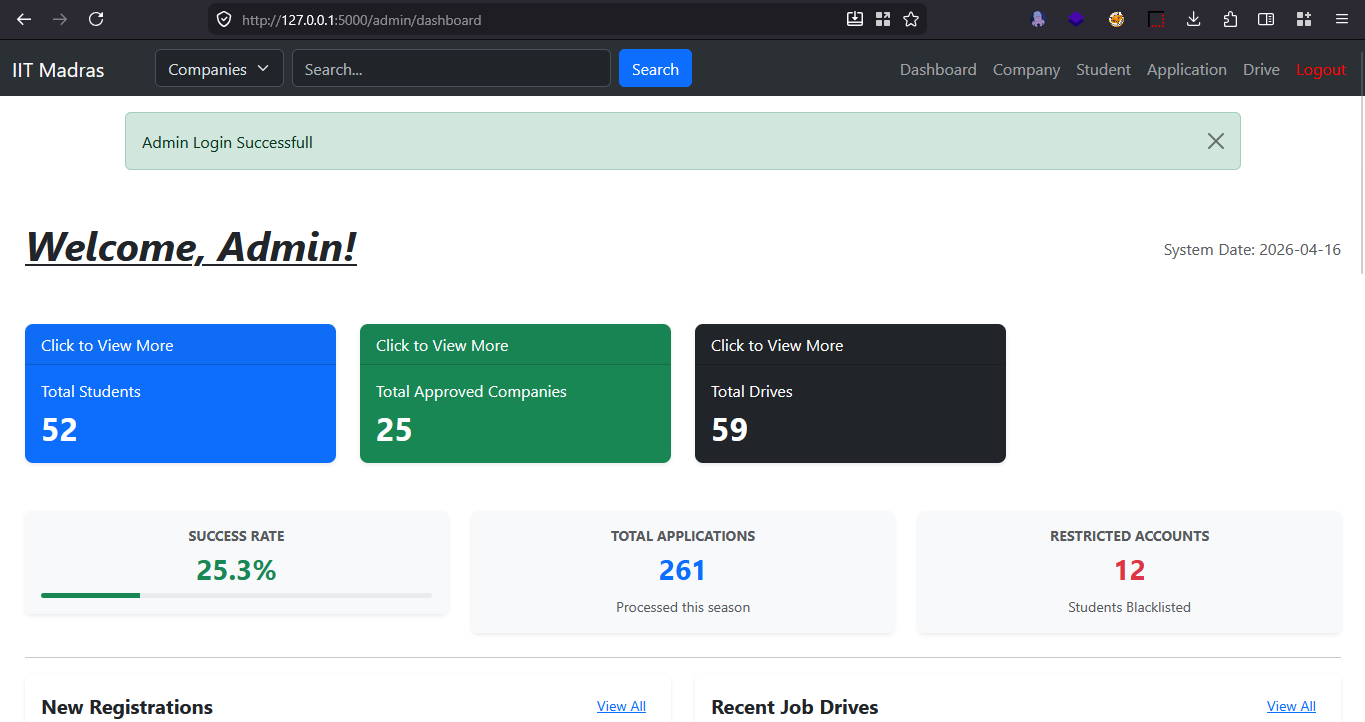Open the Total Drives card
The image size is (1365, 722).
tap(850, 393)
